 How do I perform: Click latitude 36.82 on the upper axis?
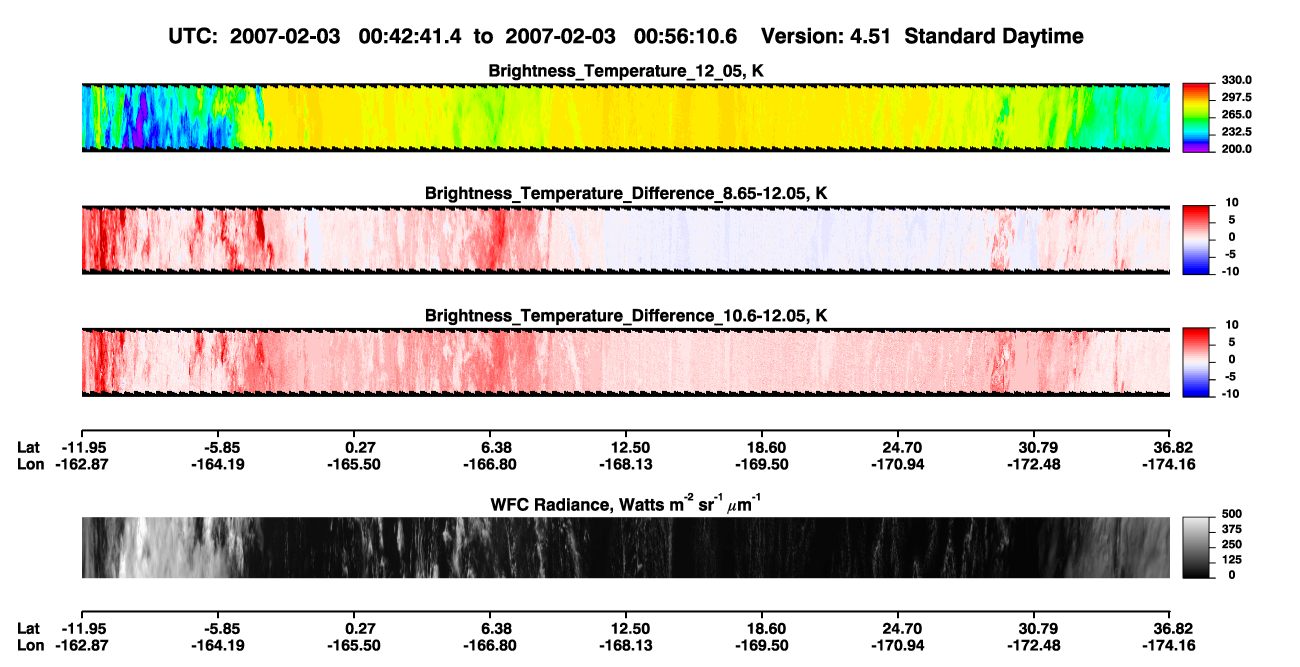[x=1175, y=447]
